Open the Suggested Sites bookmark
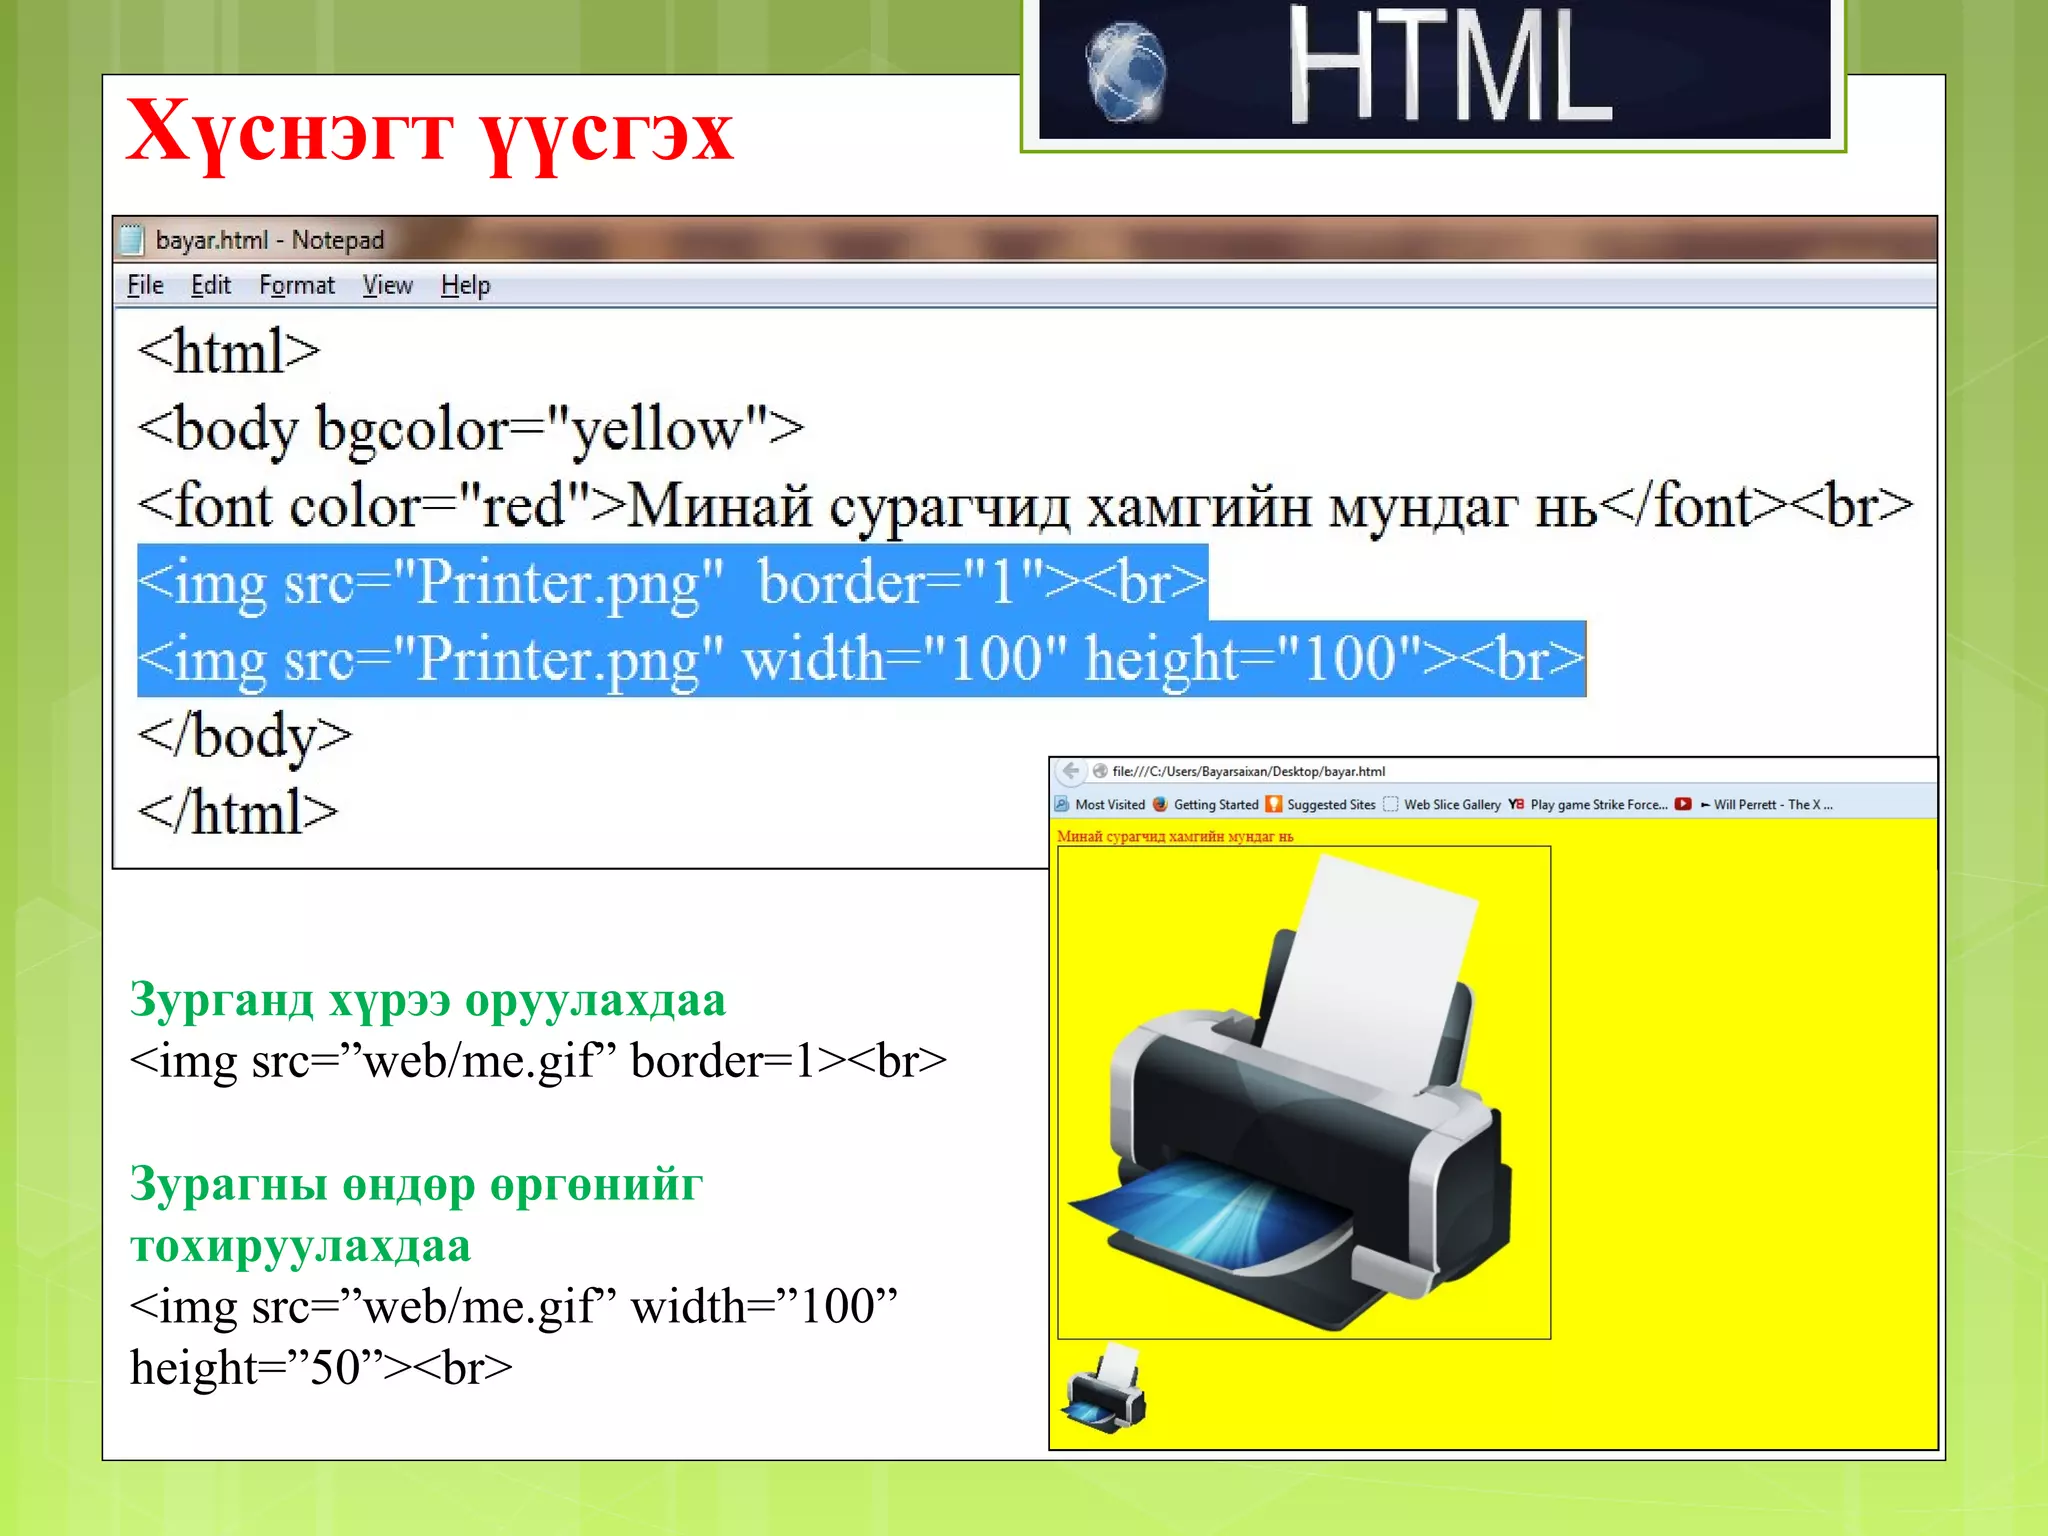This screenshot has width=2048, height=1536. click(x=1331, y=804)
